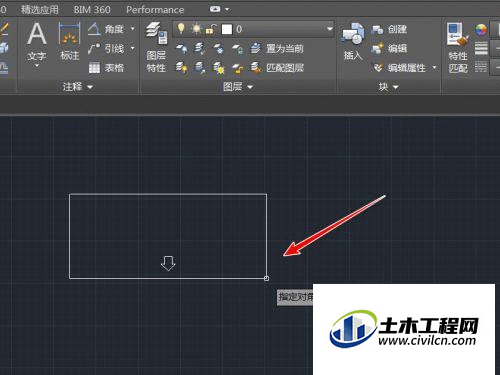The height and width of the screenshot is (375, 500).
Task: Click the lineweight icon with solid lines
Action: pos(481,49)
